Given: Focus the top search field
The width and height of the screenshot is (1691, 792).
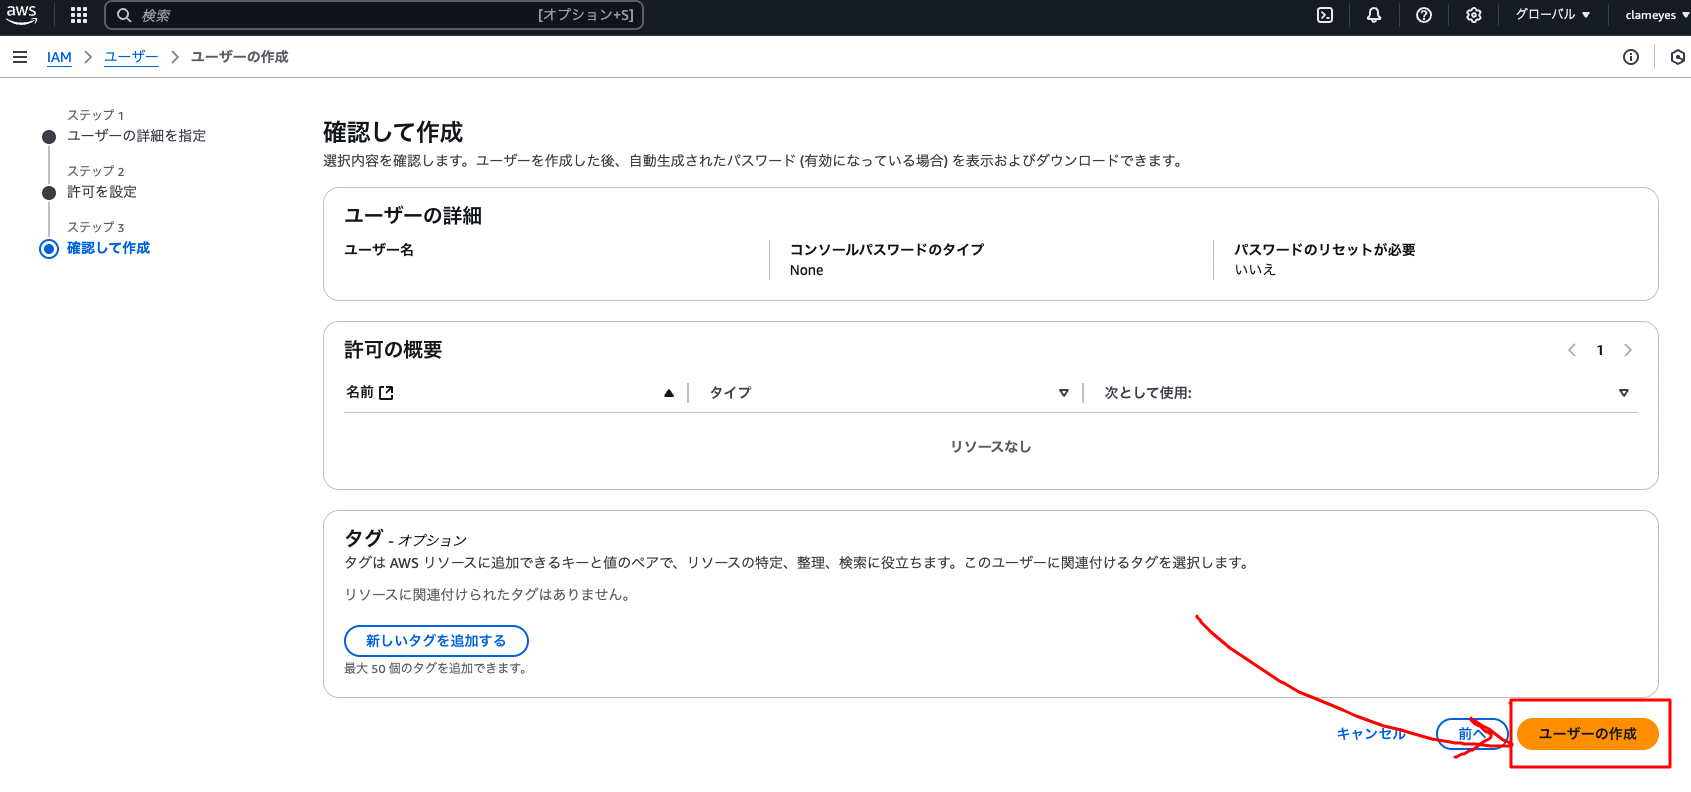Looking at the screenshot, I should (374, 15).
